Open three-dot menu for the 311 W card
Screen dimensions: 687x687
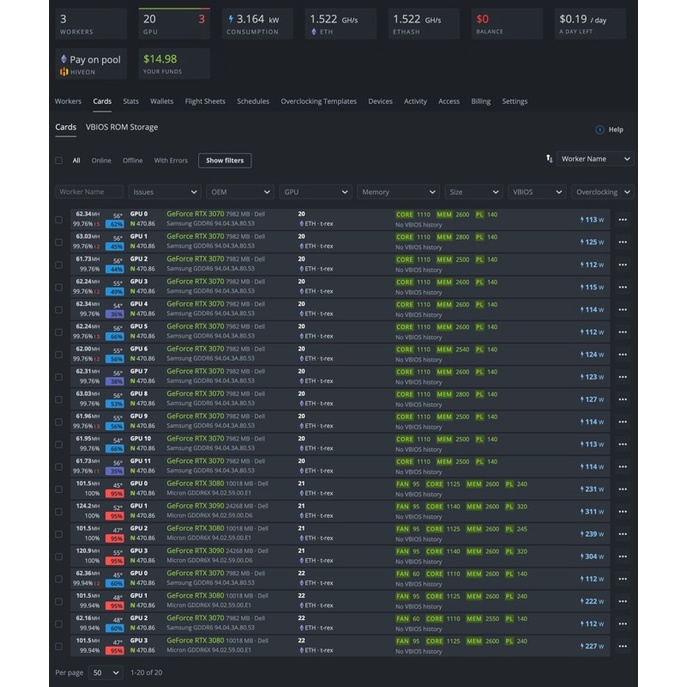[622, 511]
